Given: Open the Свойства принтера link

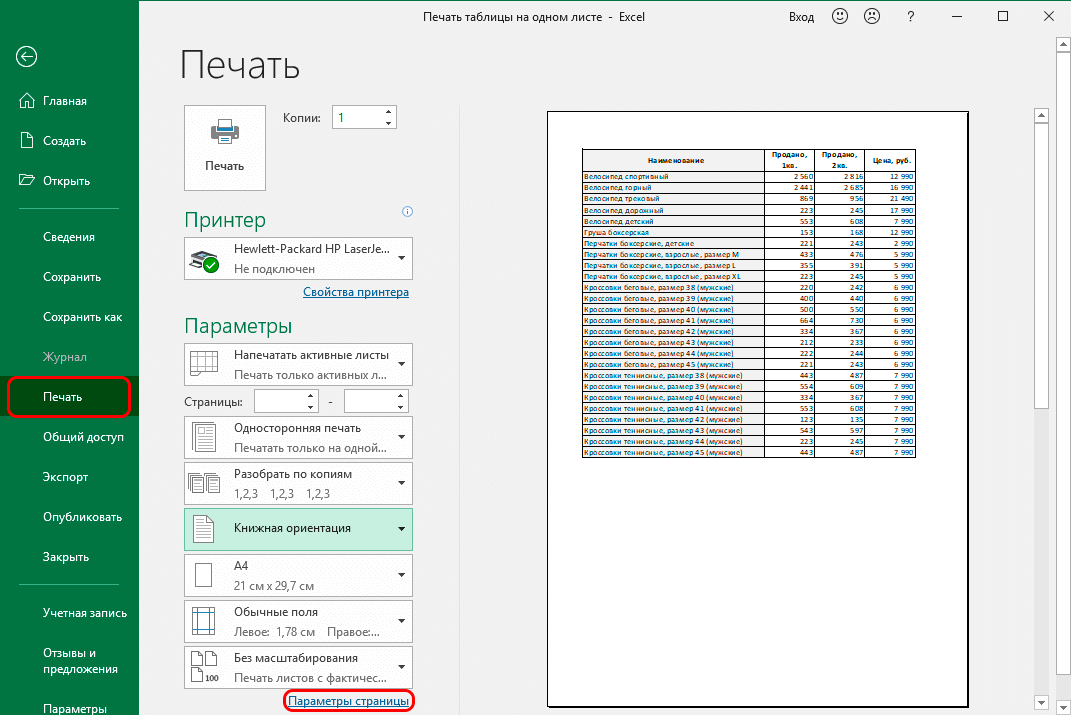Looking at the screenshot, I should [355, 291].
